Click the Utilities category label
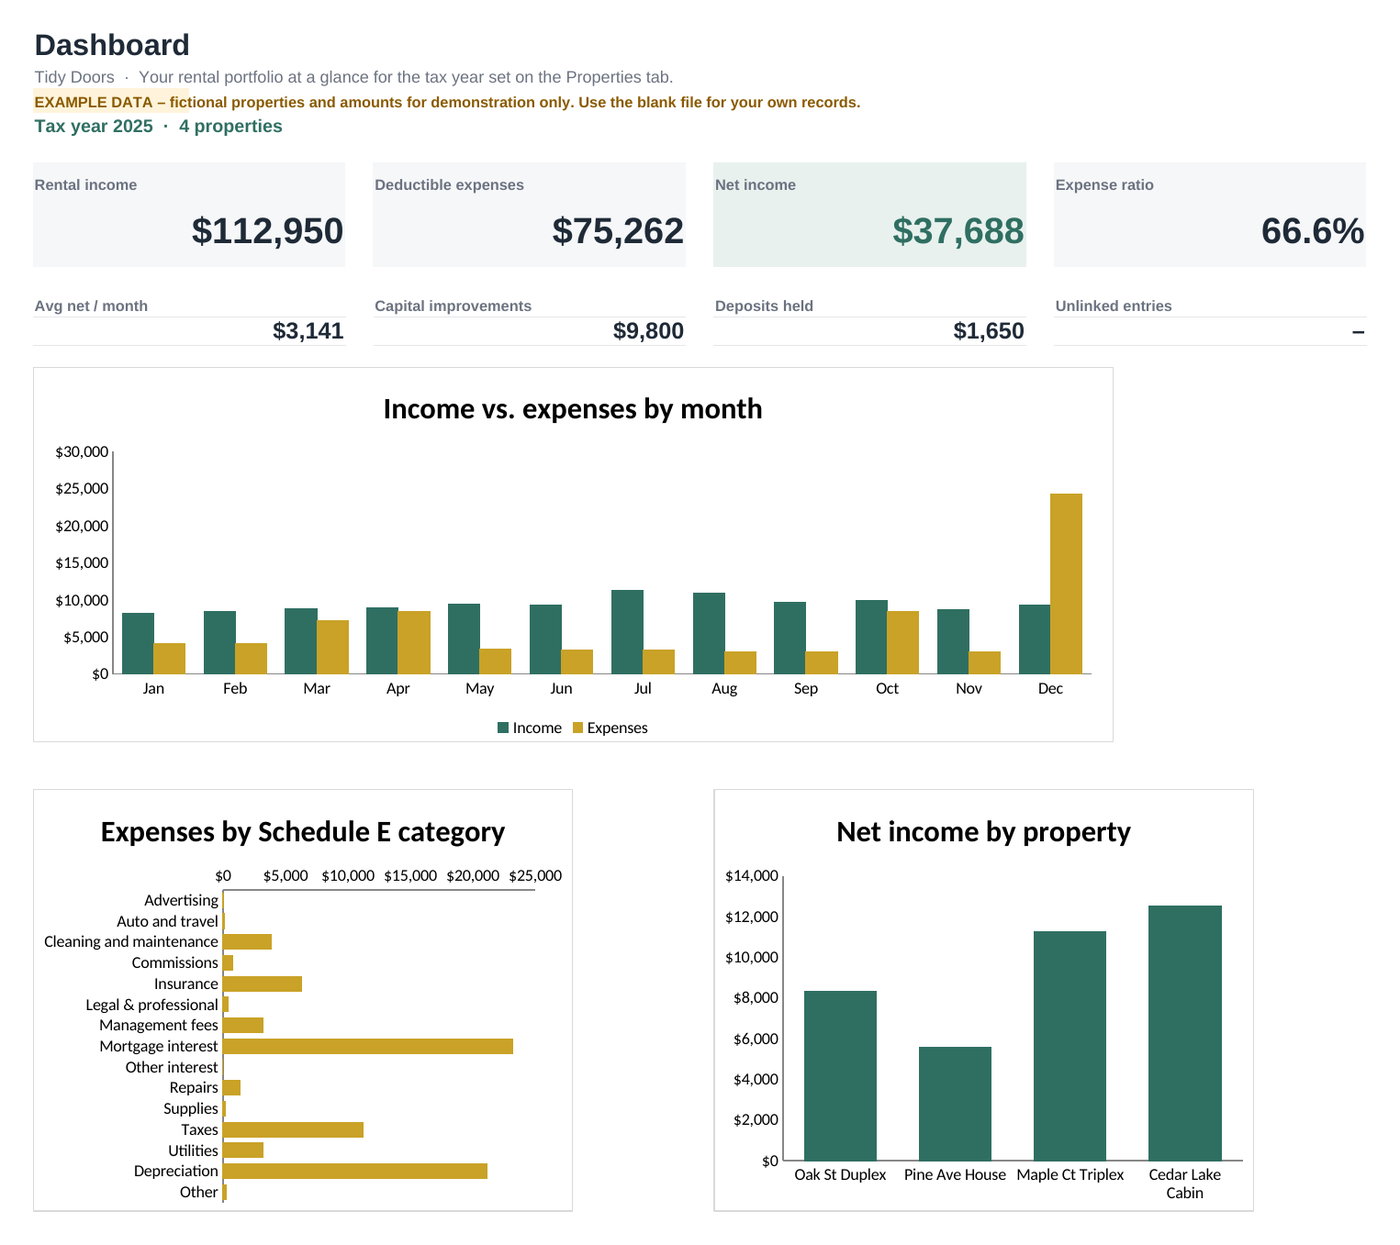Image resolution: width=1400 pixels, height=1245 pixels. tap(193, 1151)
